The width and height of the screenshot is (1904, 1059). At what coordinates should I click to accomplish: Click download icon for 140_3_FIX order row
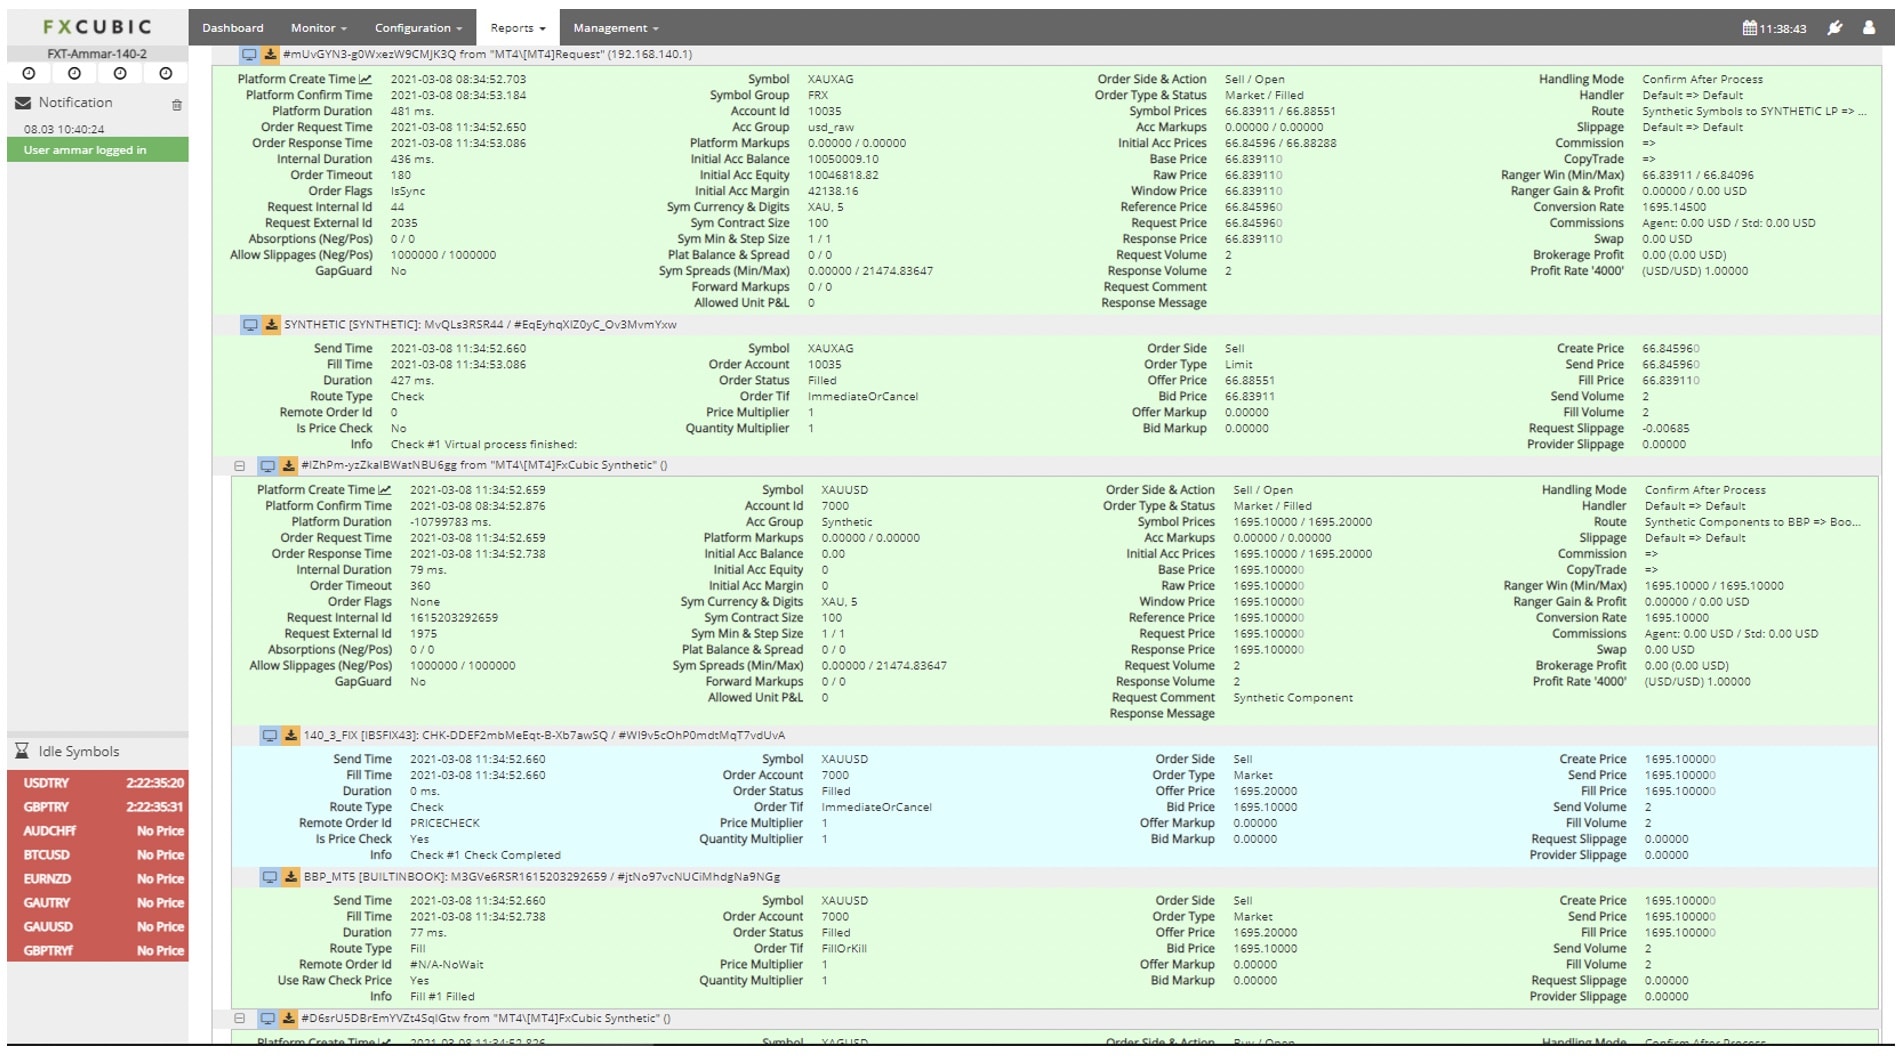[290, 736]
